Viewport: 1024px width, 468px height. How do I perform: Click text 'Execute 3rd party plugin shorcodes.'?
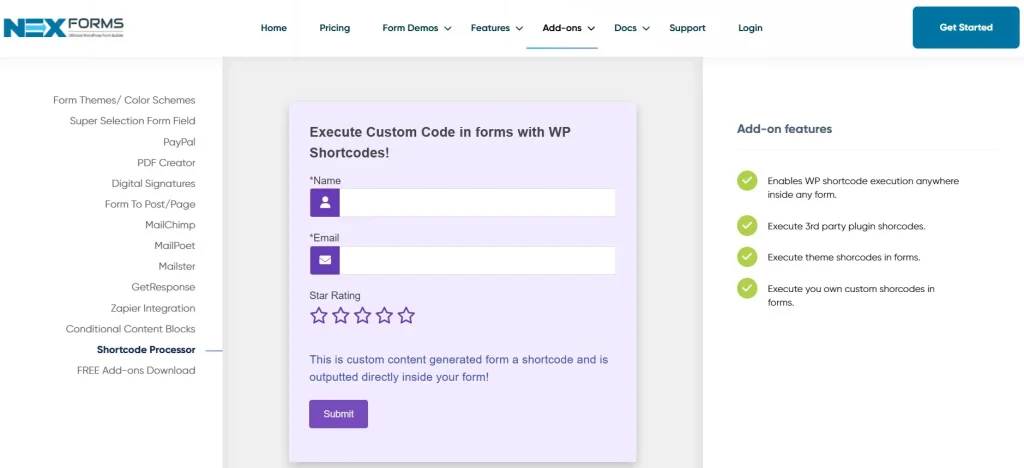pyautogui.click(x=846, y=226)
